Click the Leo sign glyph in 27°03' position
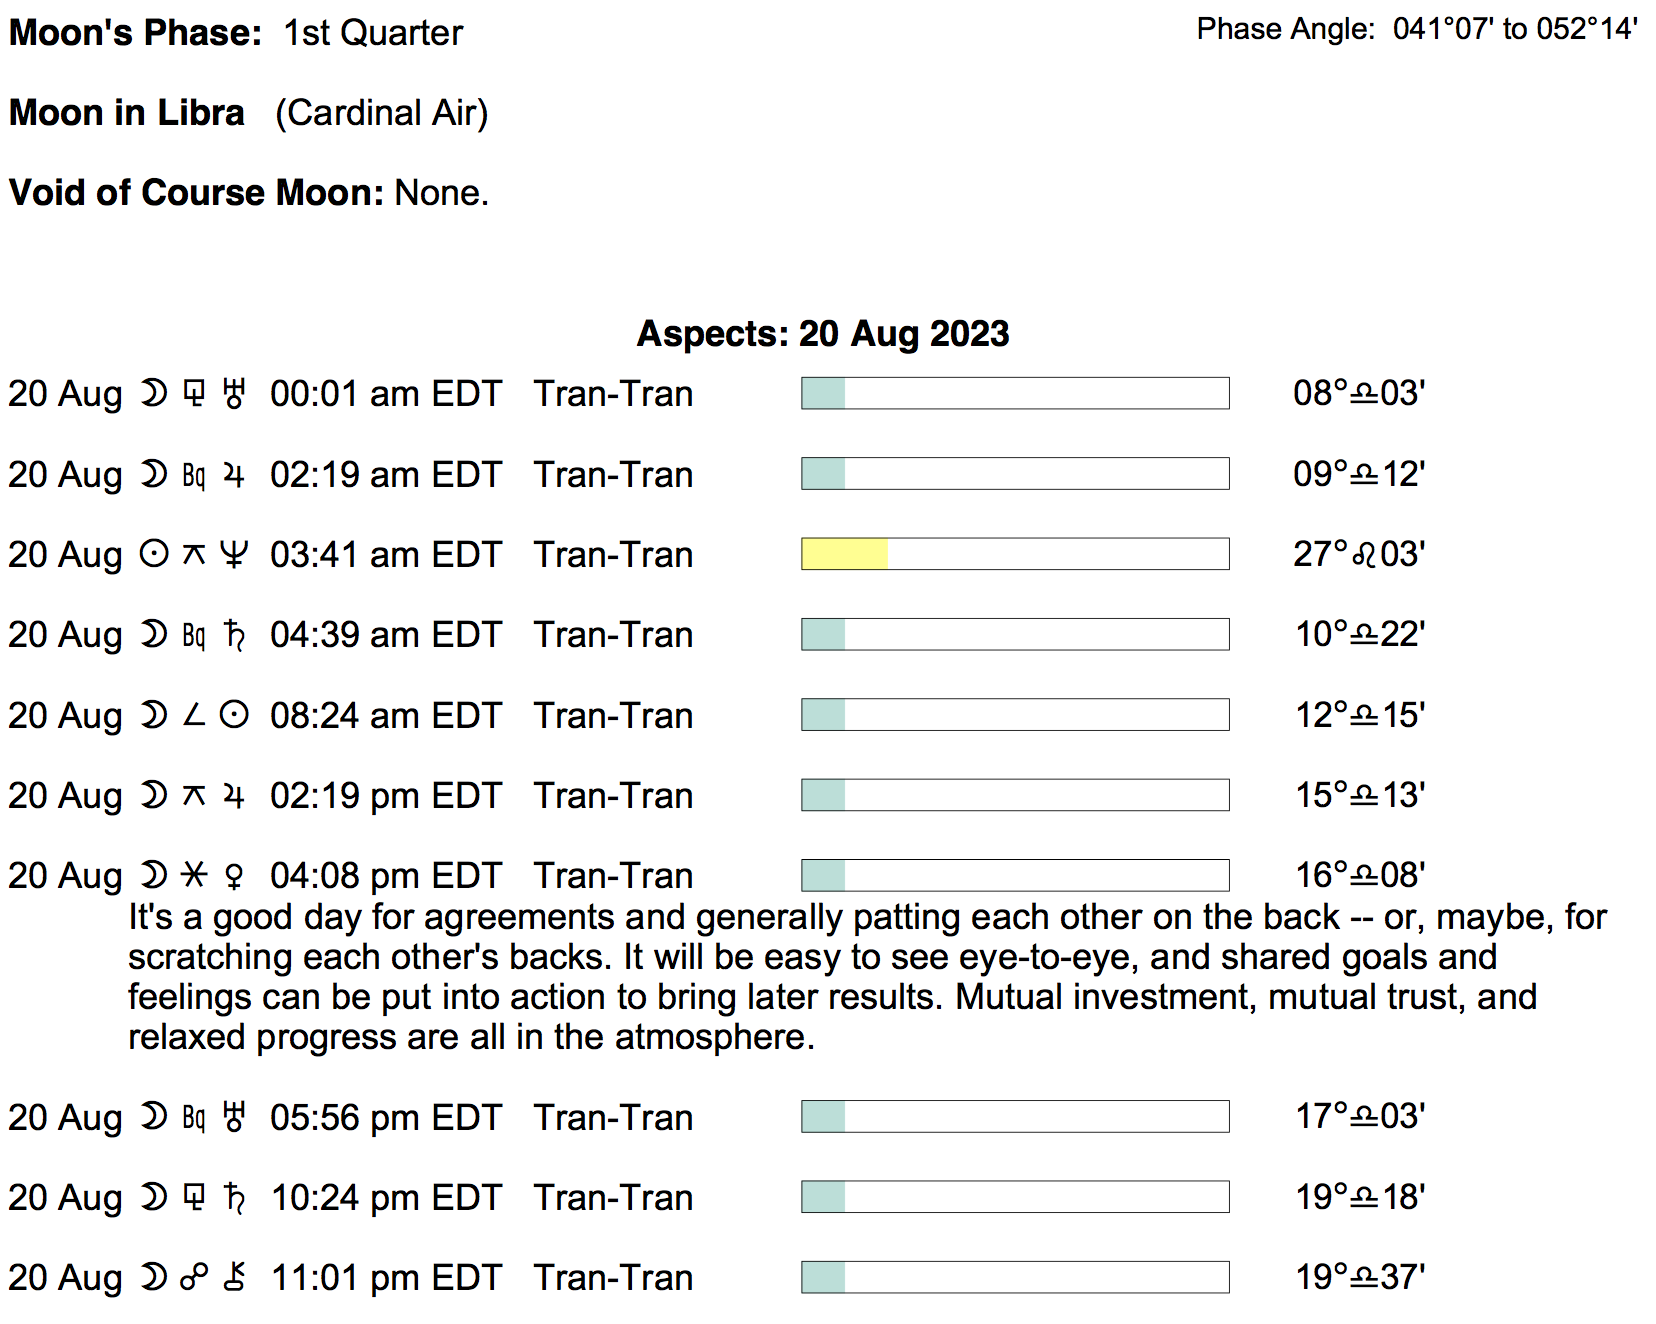Image resolution: width=1656 pixels, height=1324 pixels. 1364,555
